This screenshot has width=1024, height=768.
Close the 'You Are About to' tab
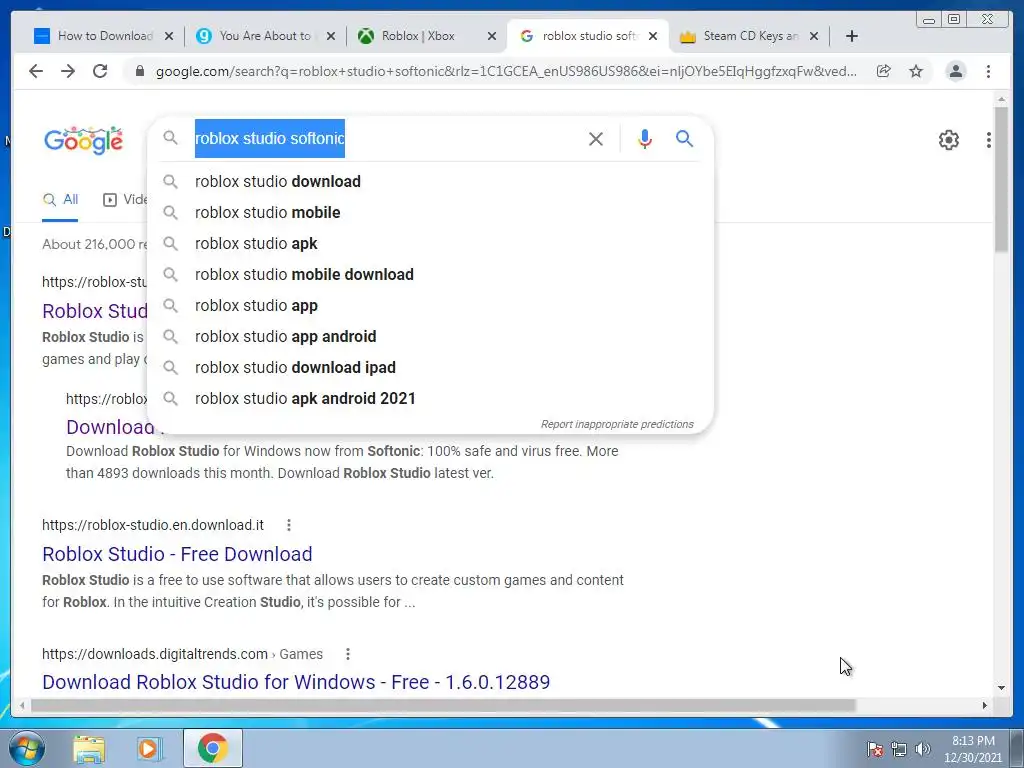331,36
